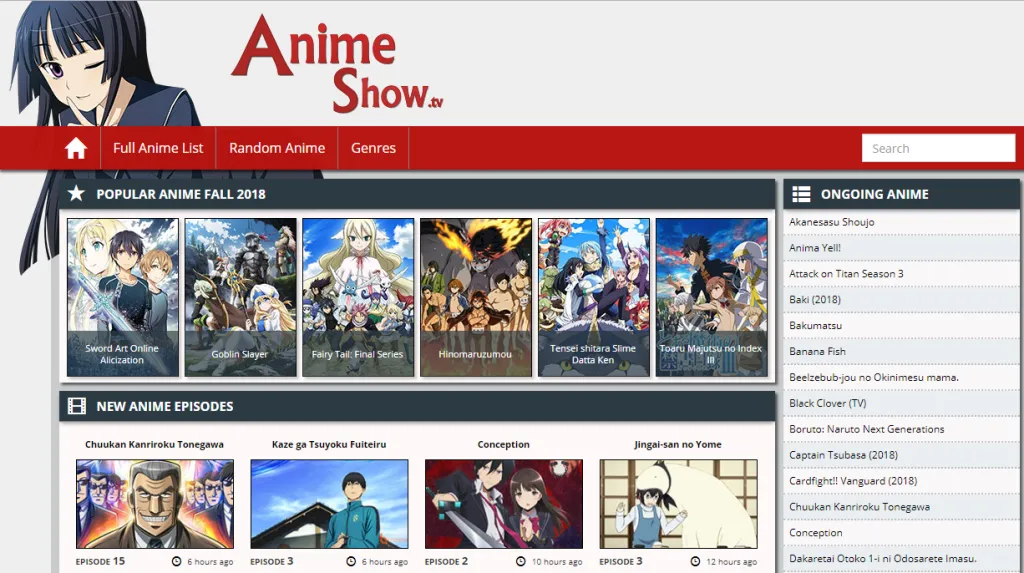Screen dimensions: 1024x573
Task: Open Sword Art Online Alicization poster
Action: point(122,297)
